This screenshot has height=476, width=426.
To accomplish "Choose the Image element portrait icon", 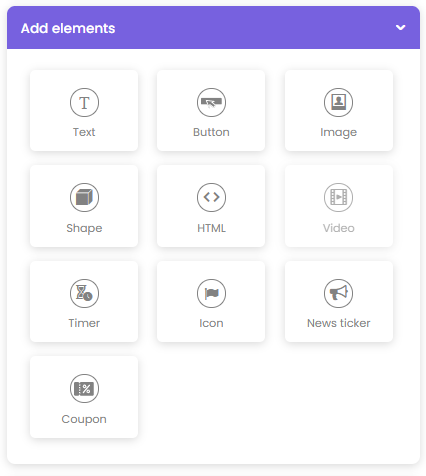I will [338, 102].
